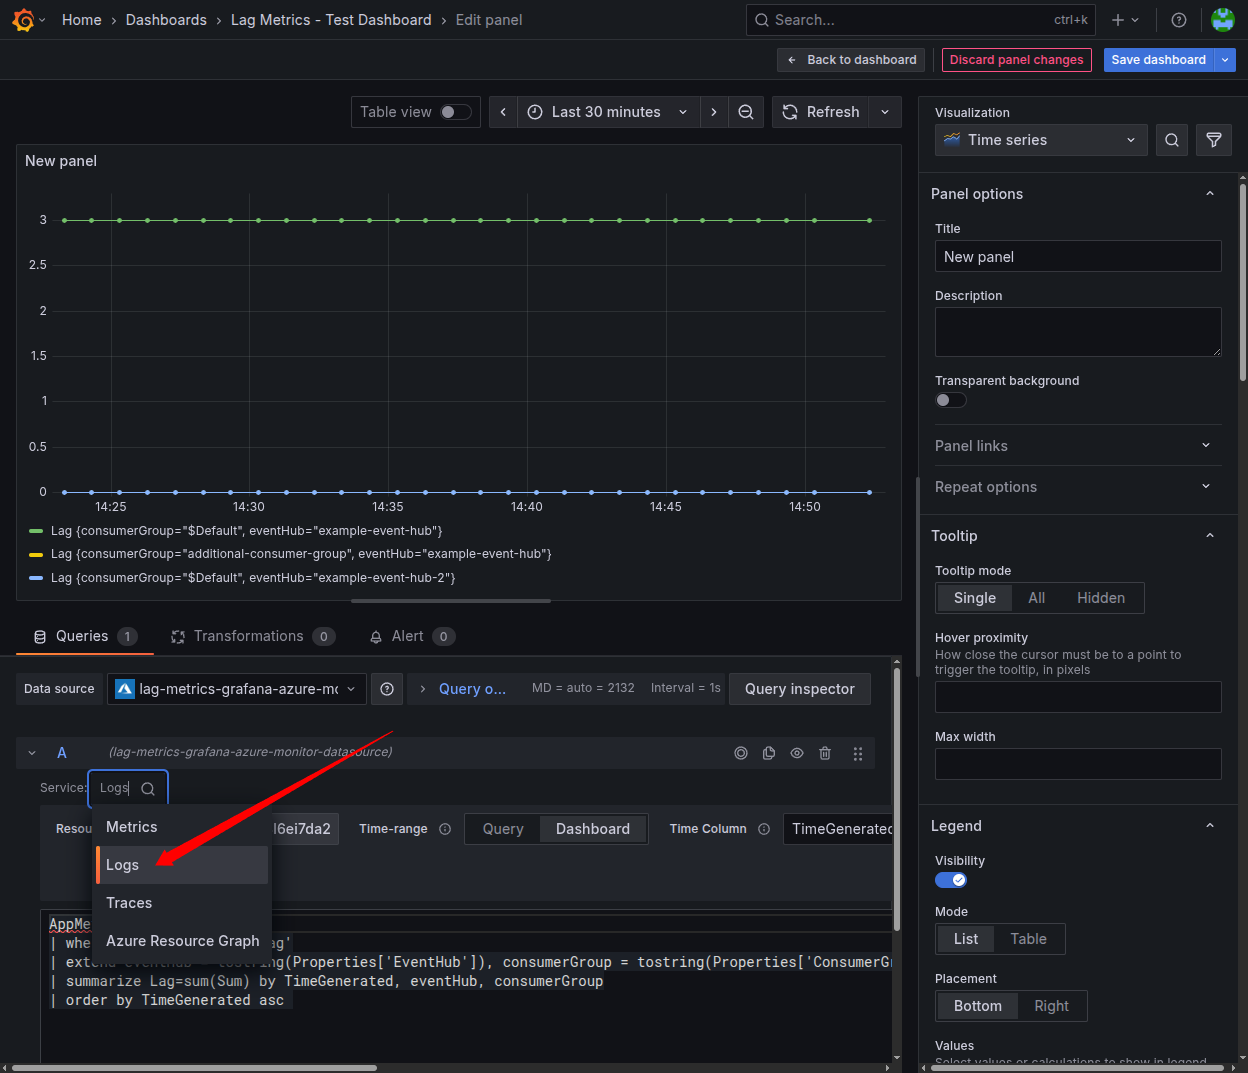Screen dimensions: 1248x1073
Task: Set legend placement to Right
Action: pyautogui.click(x=1051, y=1006)
